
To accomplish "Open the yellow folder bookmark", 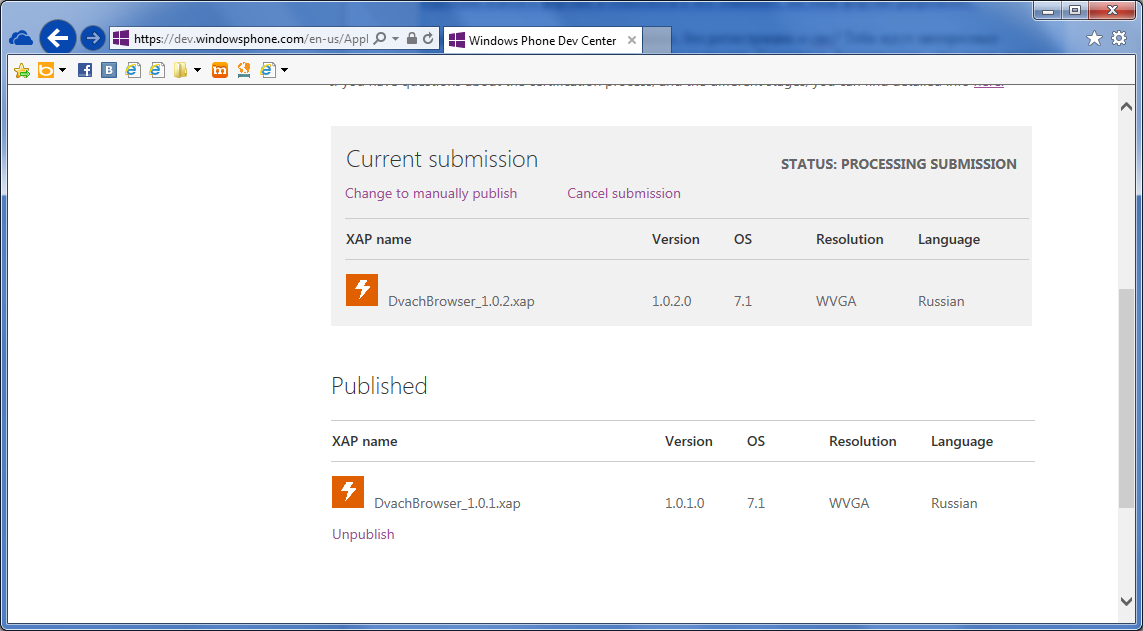I will coord(180,70).
